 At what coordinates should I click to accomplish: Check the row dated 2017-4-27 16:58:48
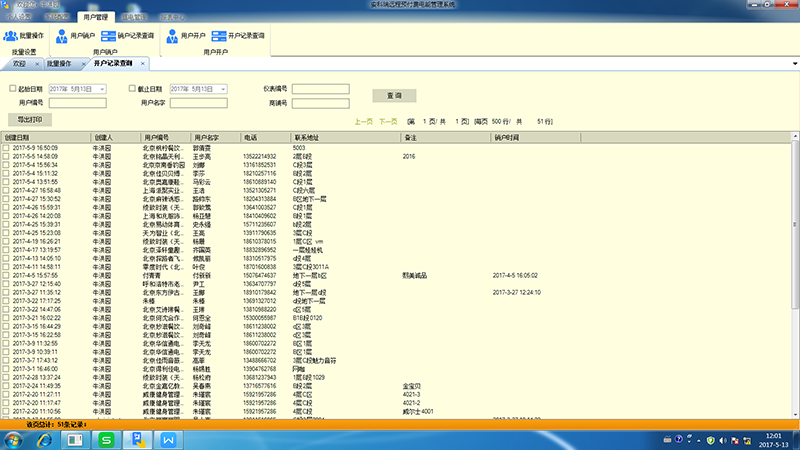tap(6, 190)
